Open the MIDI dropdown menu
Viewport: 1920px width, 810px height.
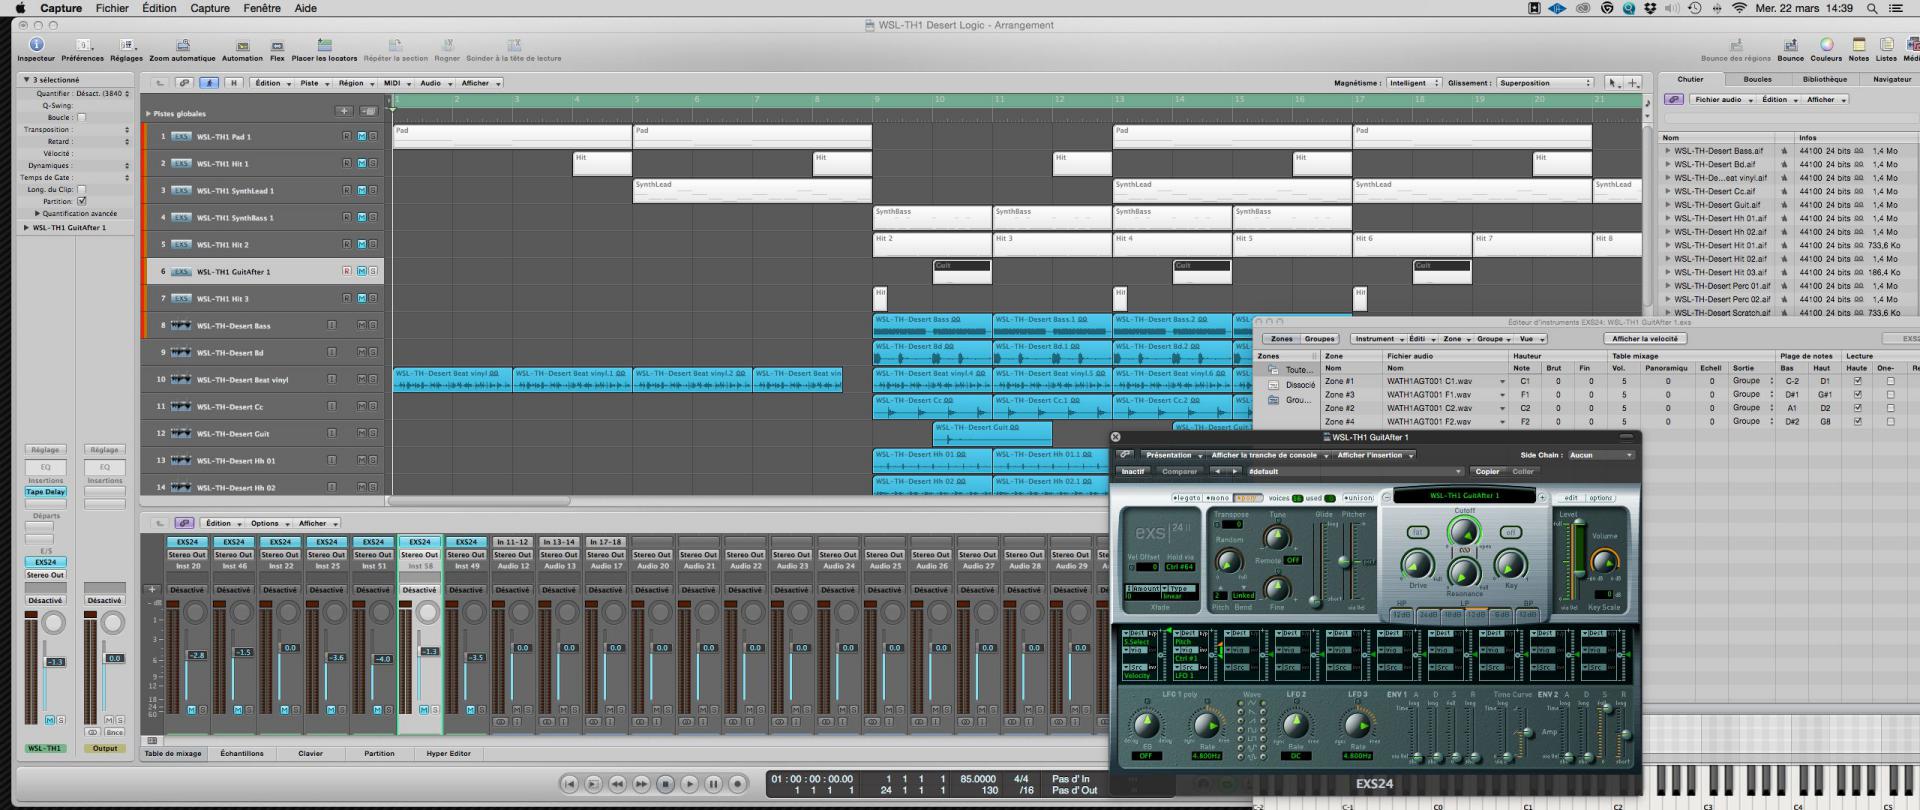pos(396,83)
